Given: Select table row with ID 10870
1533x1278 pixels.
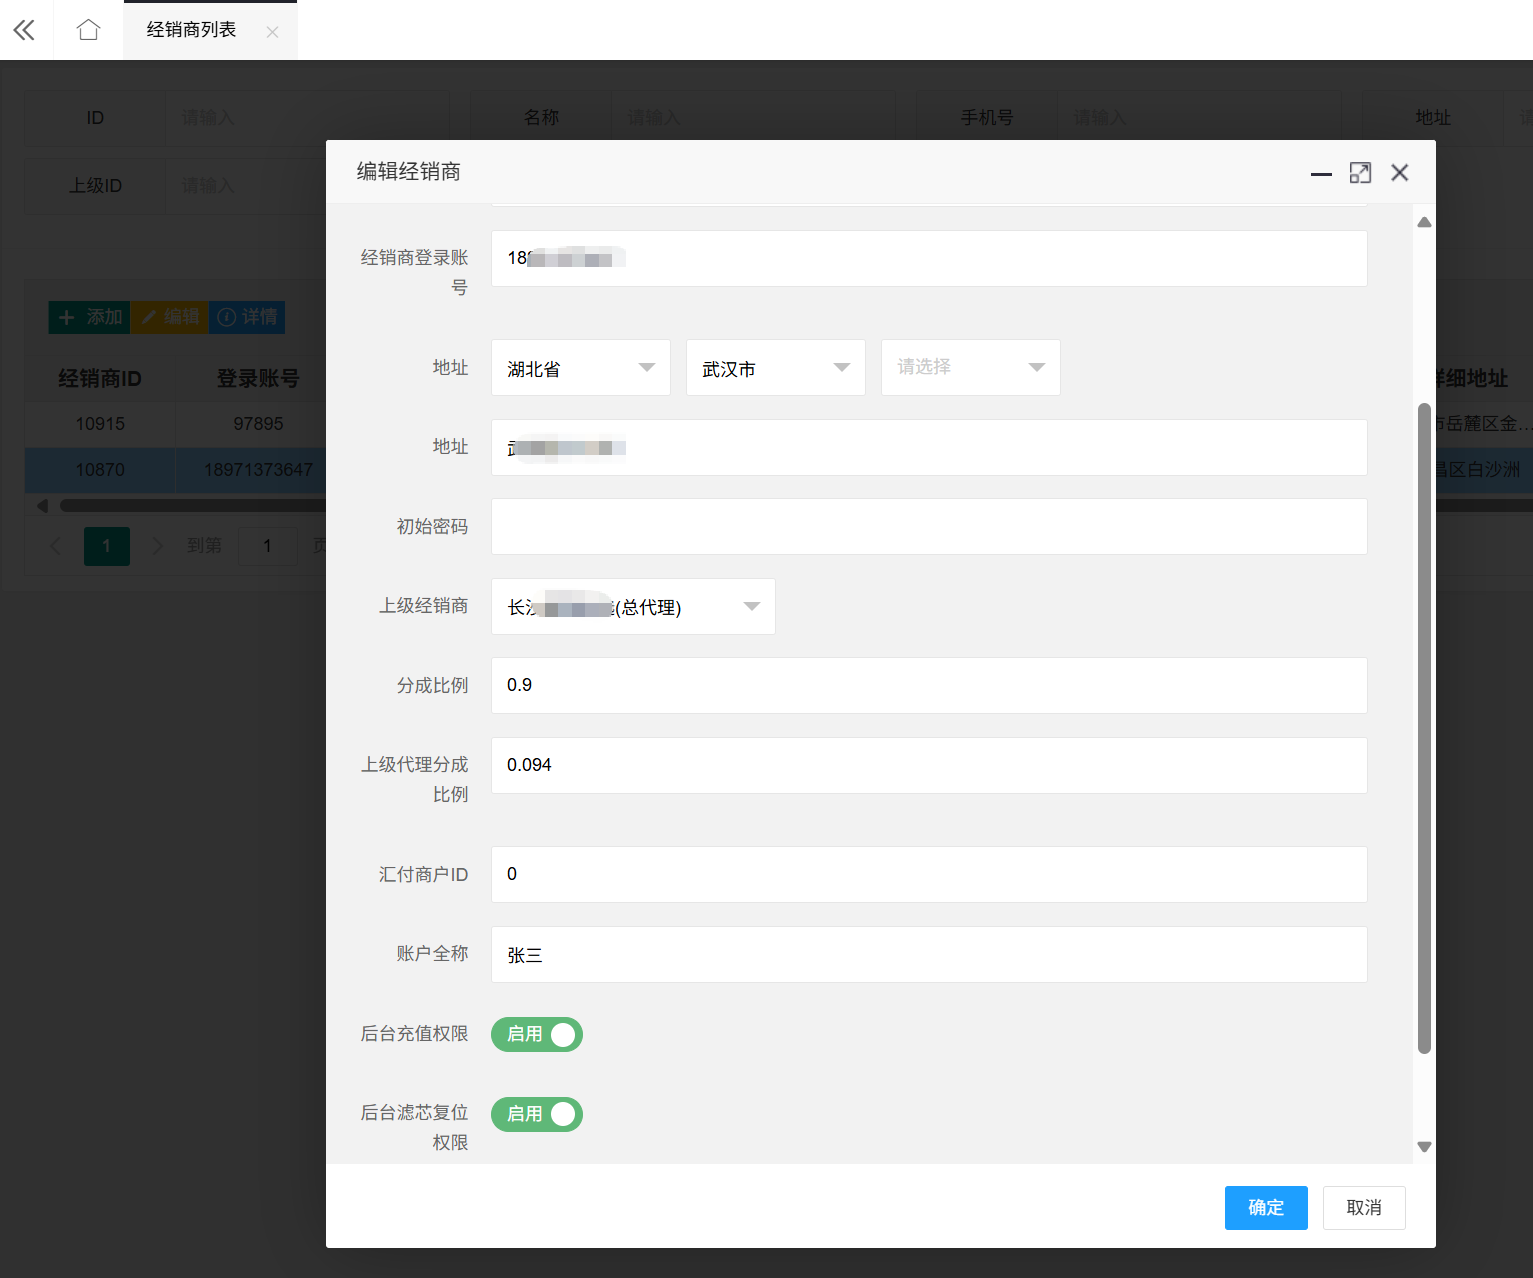Looking at the screenshot, I should coord(176,470).
